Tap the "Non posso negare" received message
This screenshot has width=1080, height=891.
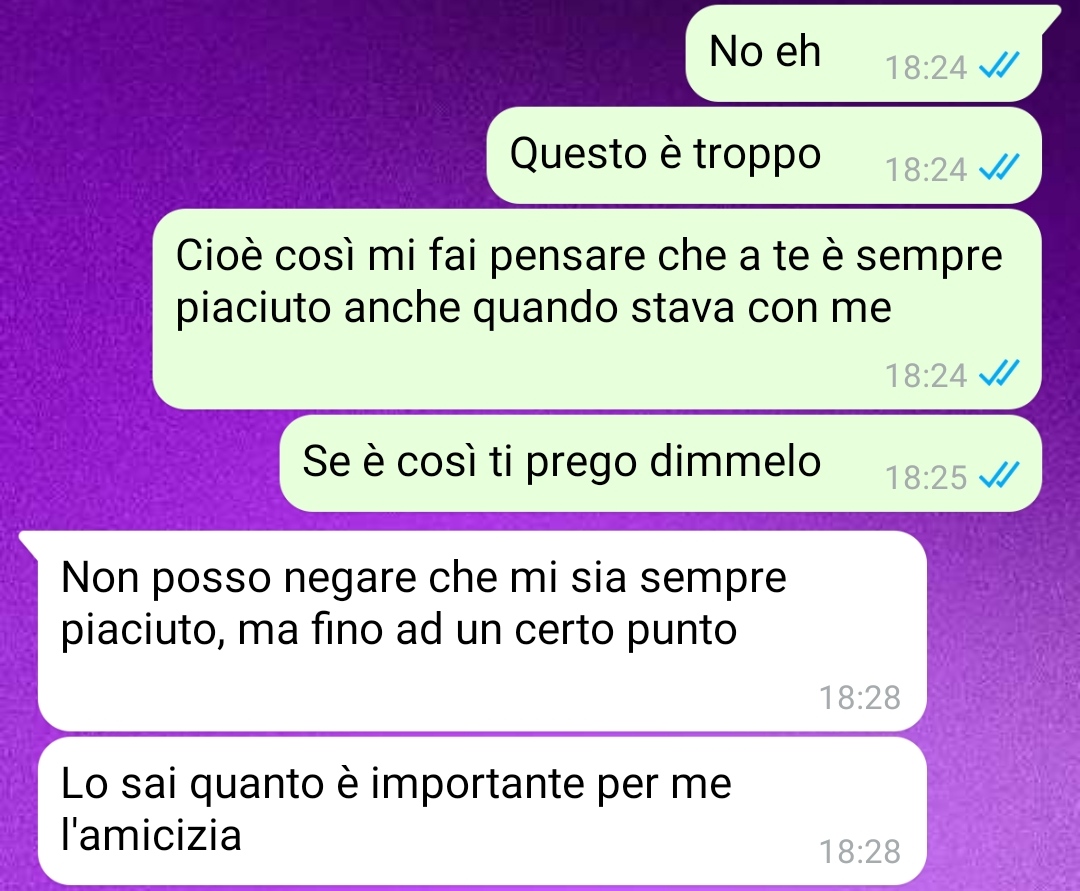[482, 631]
